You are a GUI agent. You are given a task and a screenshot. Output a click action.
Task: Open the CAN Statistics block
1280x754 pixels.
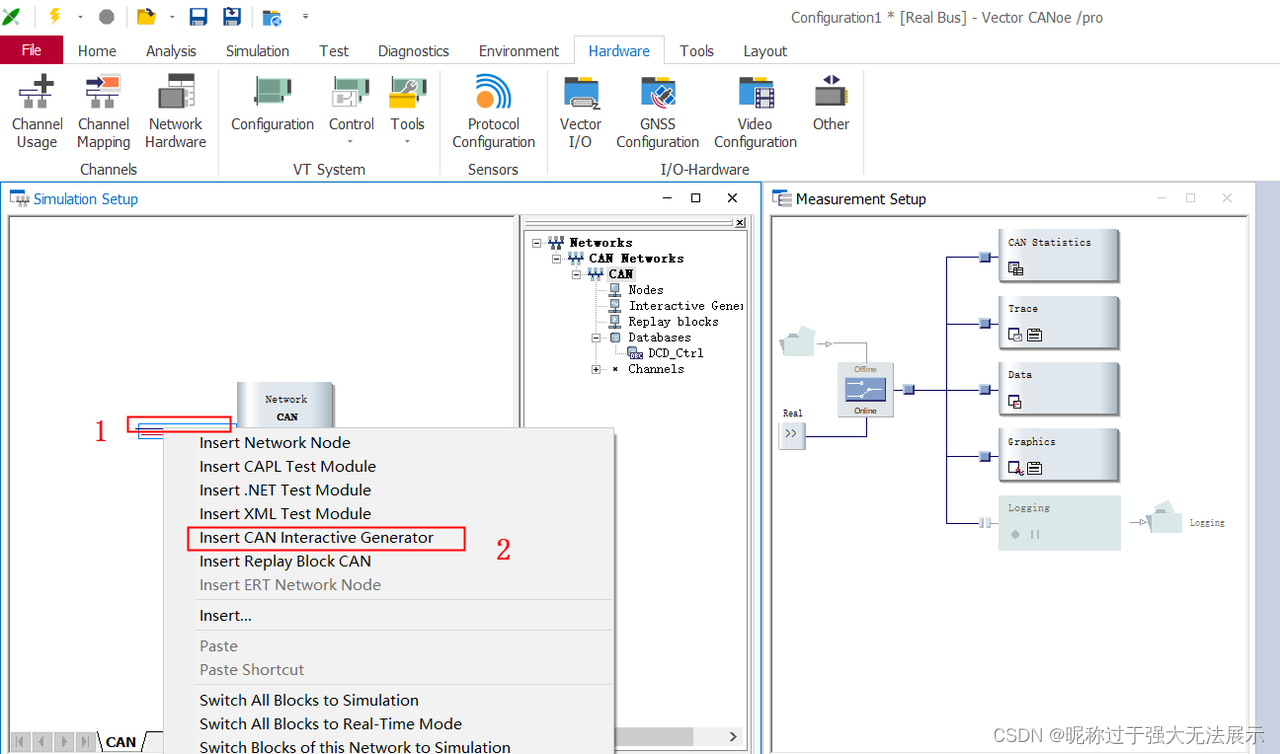coord(1059,256)
